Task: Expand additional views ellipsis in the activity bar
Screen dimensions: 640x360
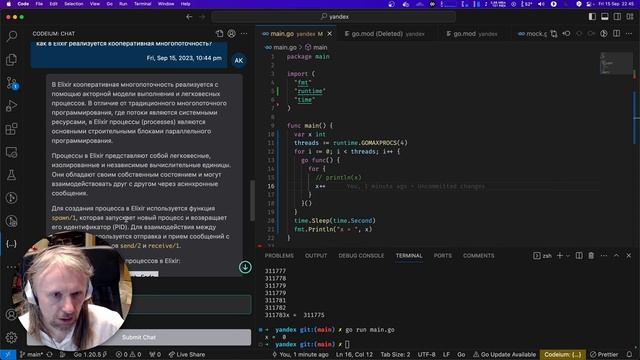Action: click(11, 267)
